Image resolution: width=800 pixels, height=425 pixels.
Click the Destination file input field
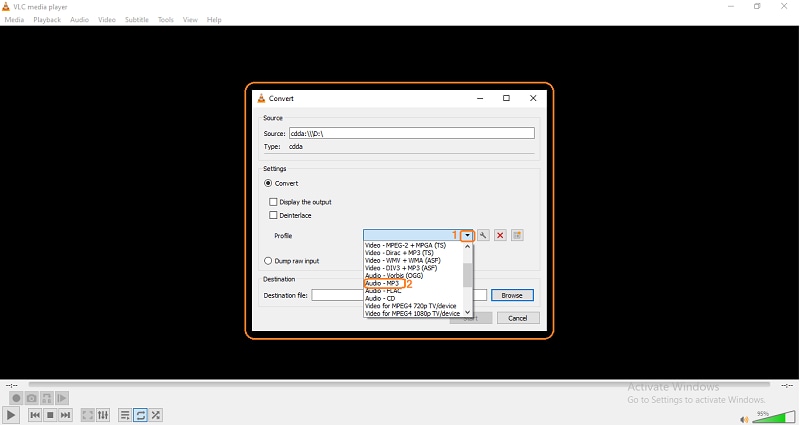point(399,295)
